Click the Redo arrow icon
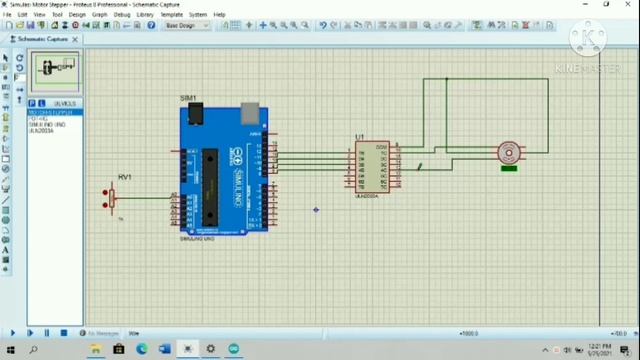This screenshot has height=360, width=640. coord(333,25)
